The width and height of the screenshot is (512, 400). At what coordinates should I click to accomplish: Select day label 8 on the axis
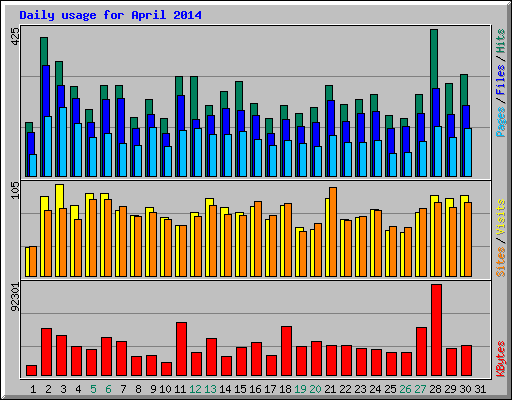(x=138, y=389)
